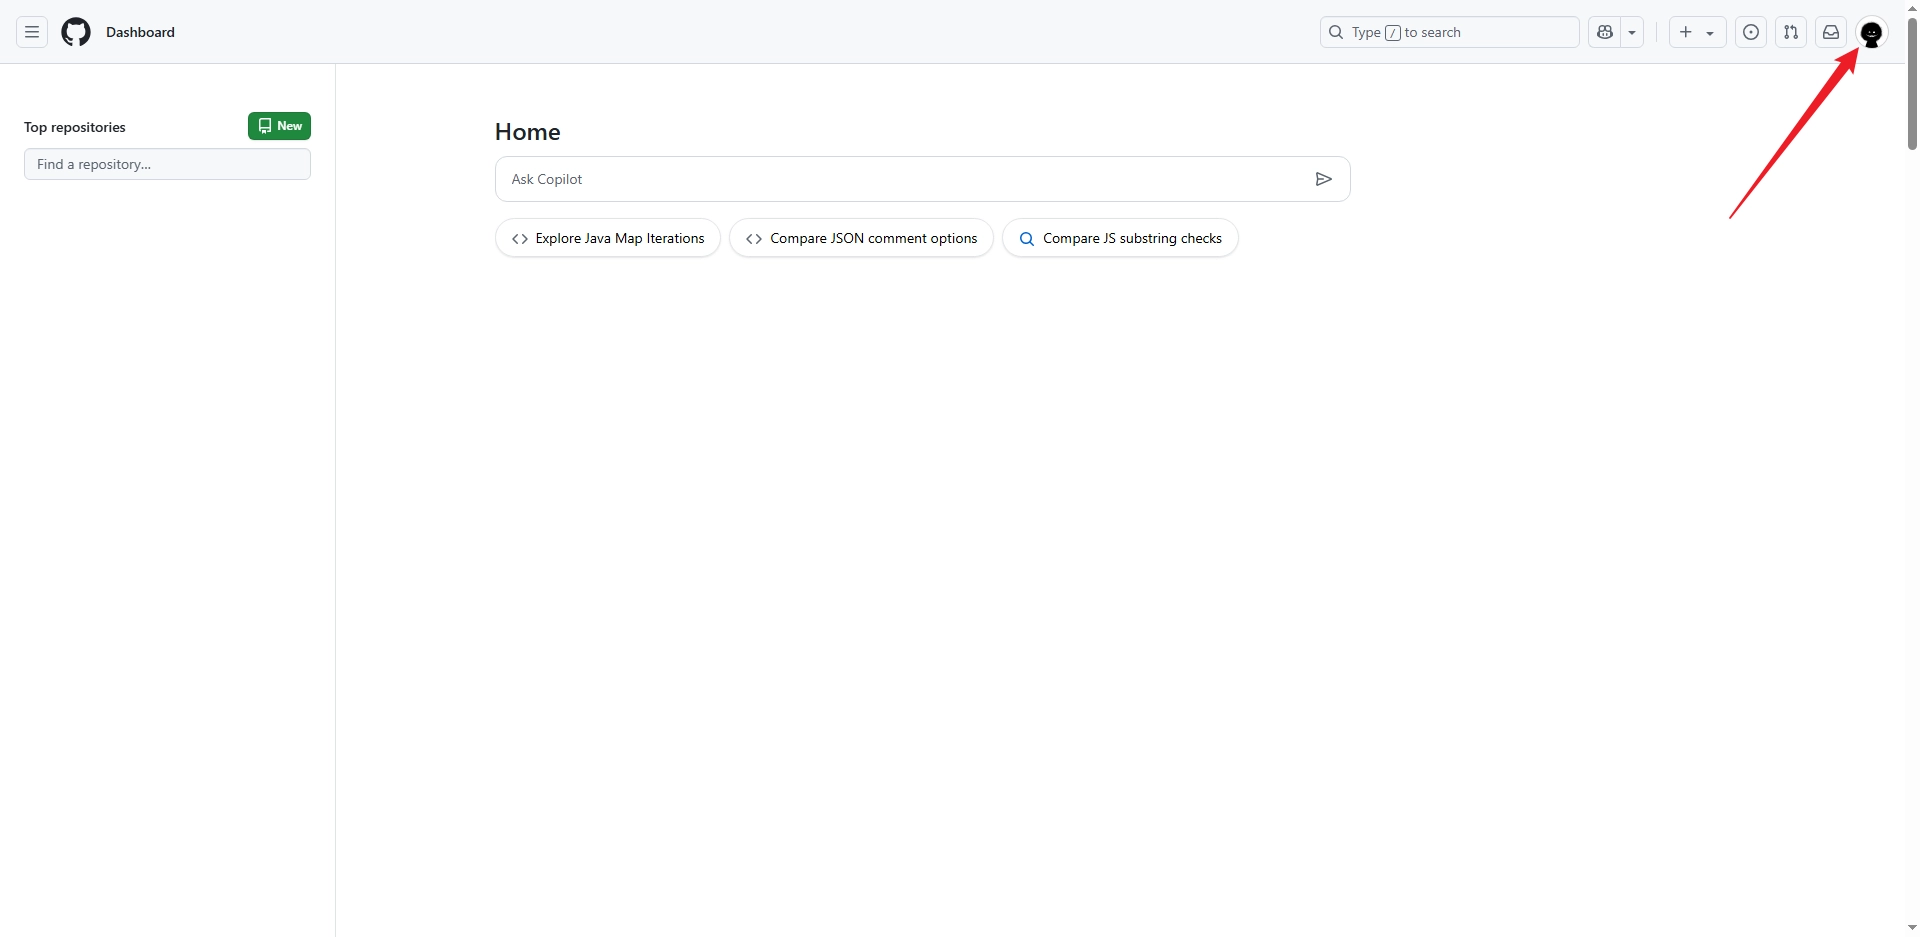This screenshot has width=1920, height=937.
Task: Click the Home heading
Action: pos(527,132)
